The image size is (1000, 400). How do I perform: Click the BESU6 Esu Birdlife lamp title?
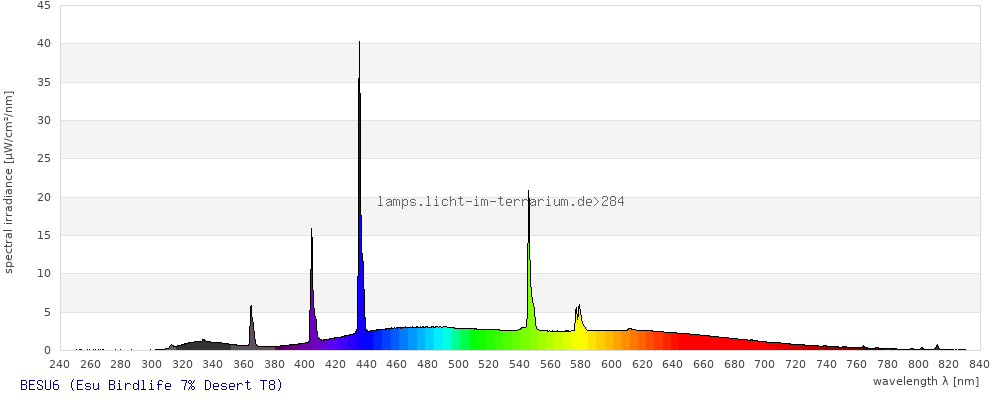pyautogui.click(x=151, y=386)
